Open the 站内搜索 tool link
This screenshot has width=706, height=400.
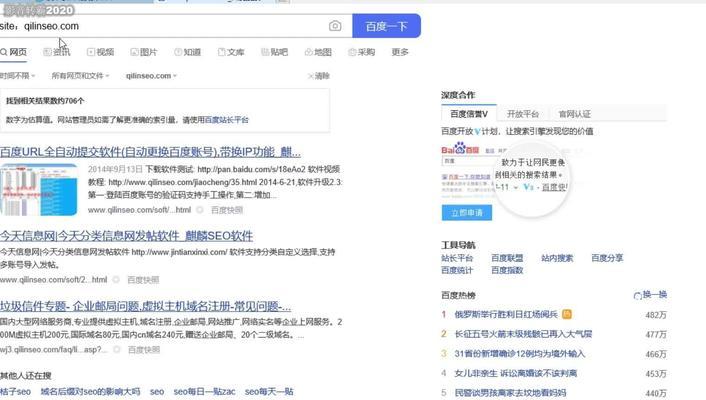[557, 258]
